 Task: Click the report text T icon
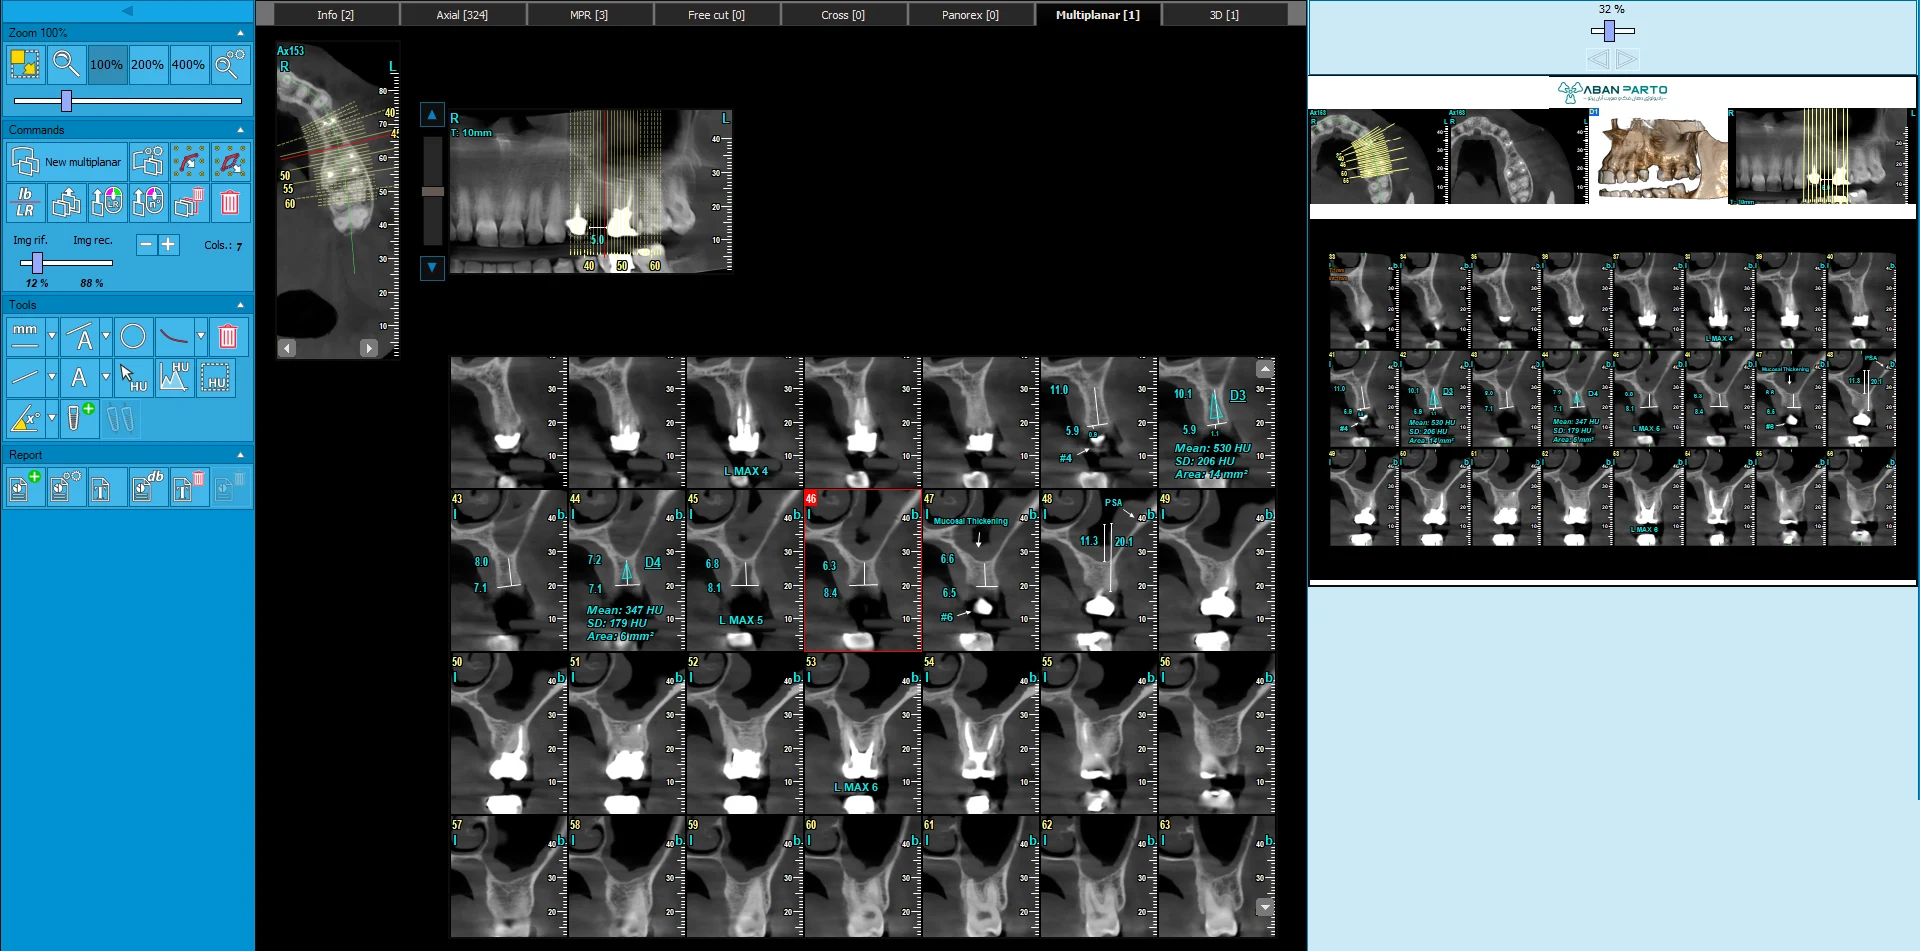tap(107, 487)
